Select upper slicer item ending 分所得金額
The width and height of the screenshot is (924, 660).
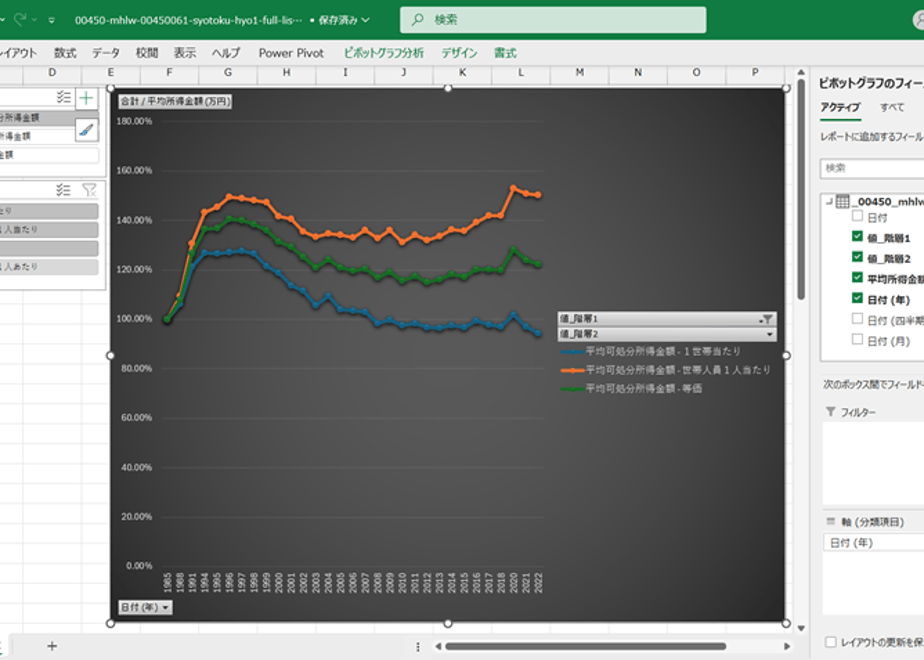point(49,118)
